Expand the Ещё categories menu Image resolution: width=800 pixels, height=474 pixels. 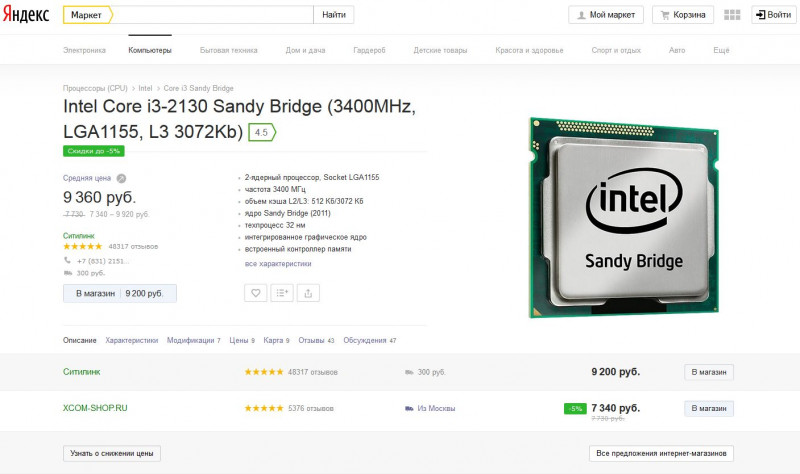point(721,50)
